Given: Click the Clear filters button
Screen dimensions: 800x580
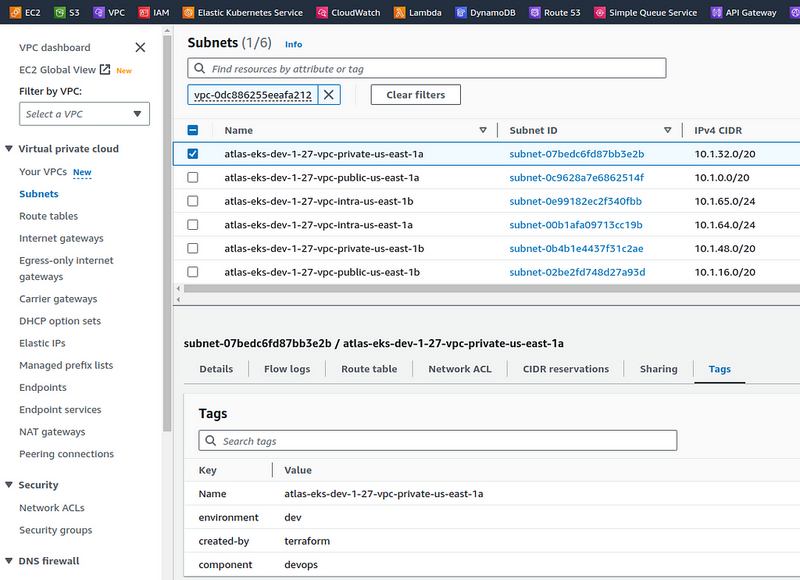Looking at the screenshot, I should pos(415,95).
